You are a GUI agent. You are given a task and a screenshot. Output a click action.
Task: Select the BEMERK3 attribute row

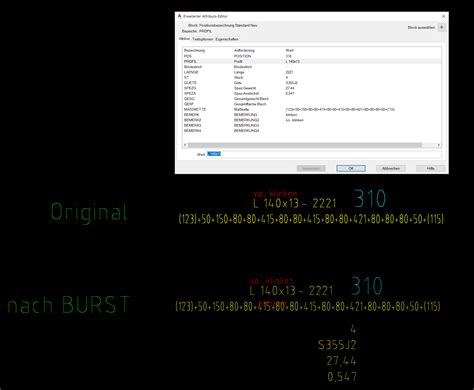(312, 125)
